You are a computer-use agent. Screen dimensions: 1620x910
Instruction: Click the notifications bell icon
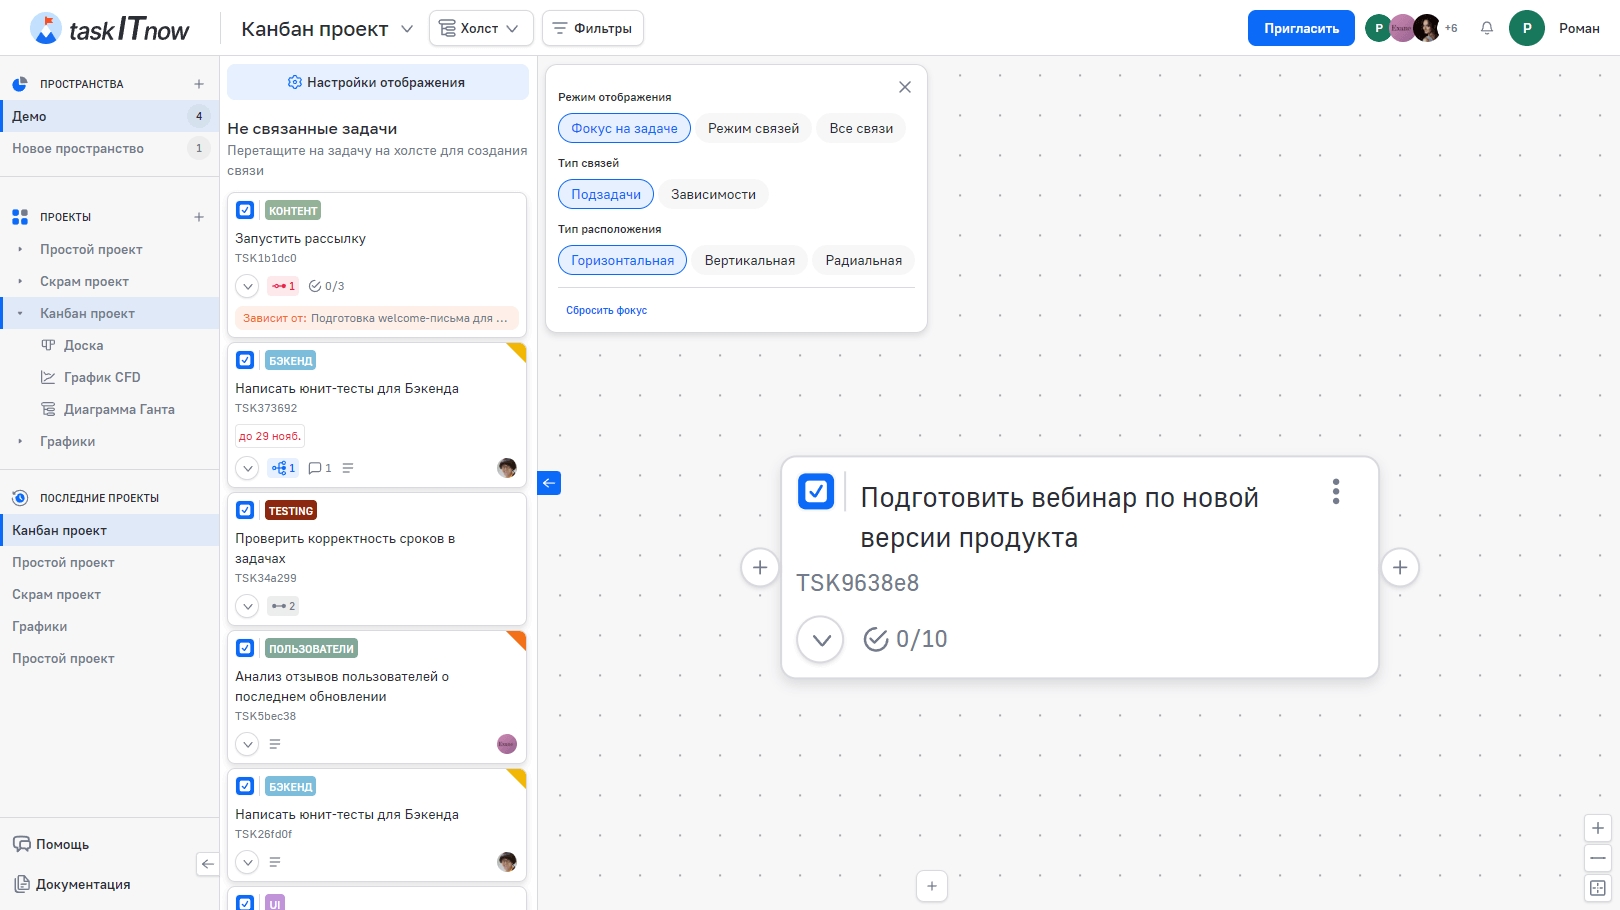(x=1487, y=28)
